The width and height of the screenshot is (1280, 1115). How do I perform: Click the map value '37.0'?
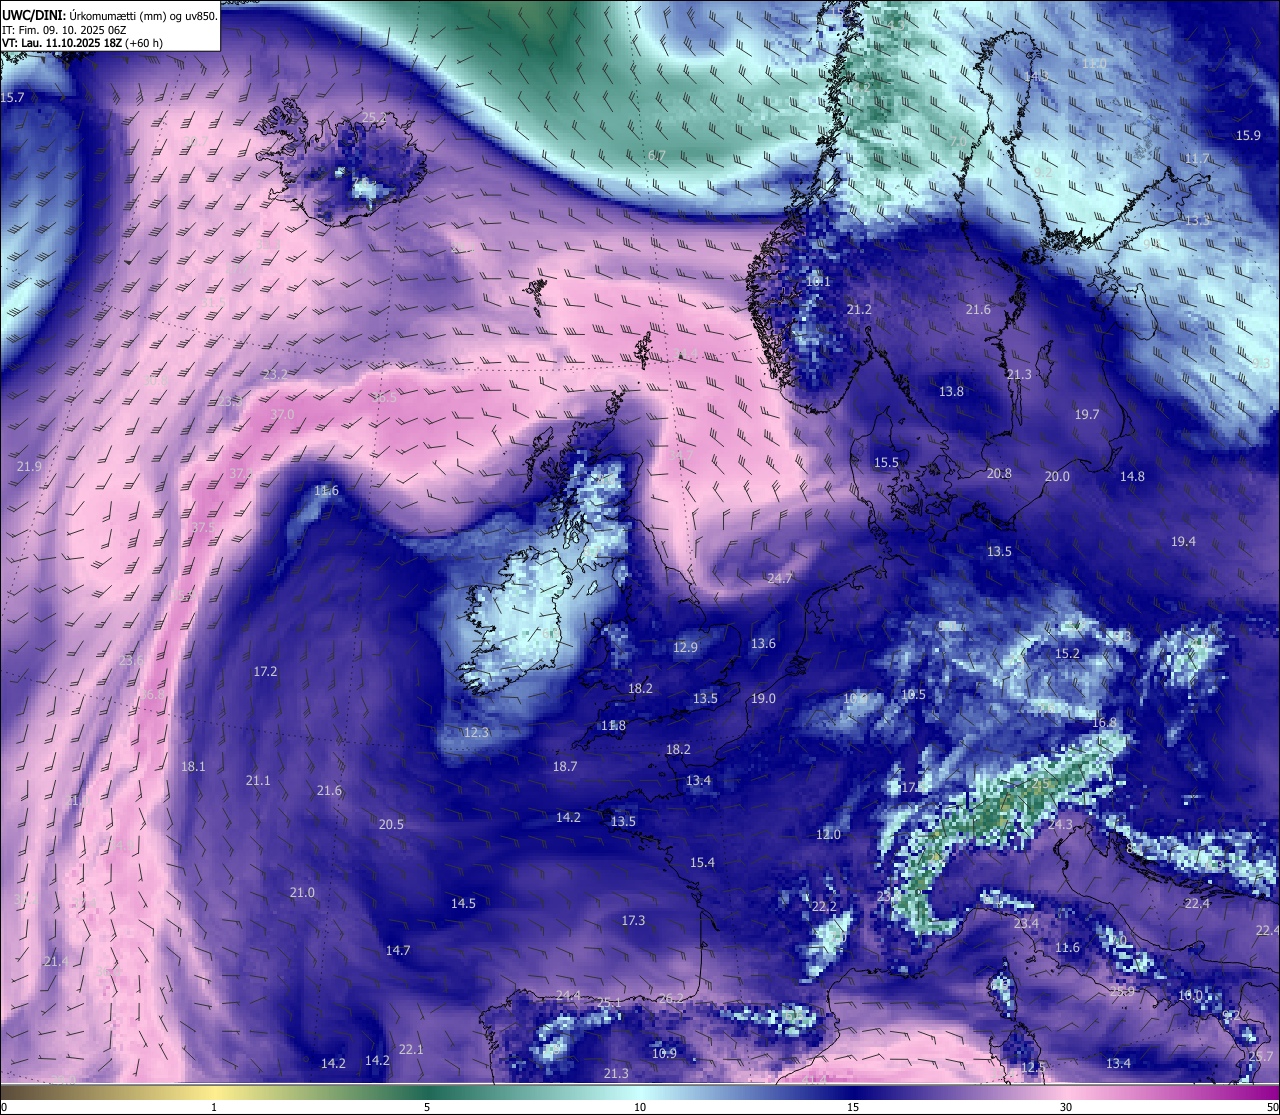click(x=282, y=415)
